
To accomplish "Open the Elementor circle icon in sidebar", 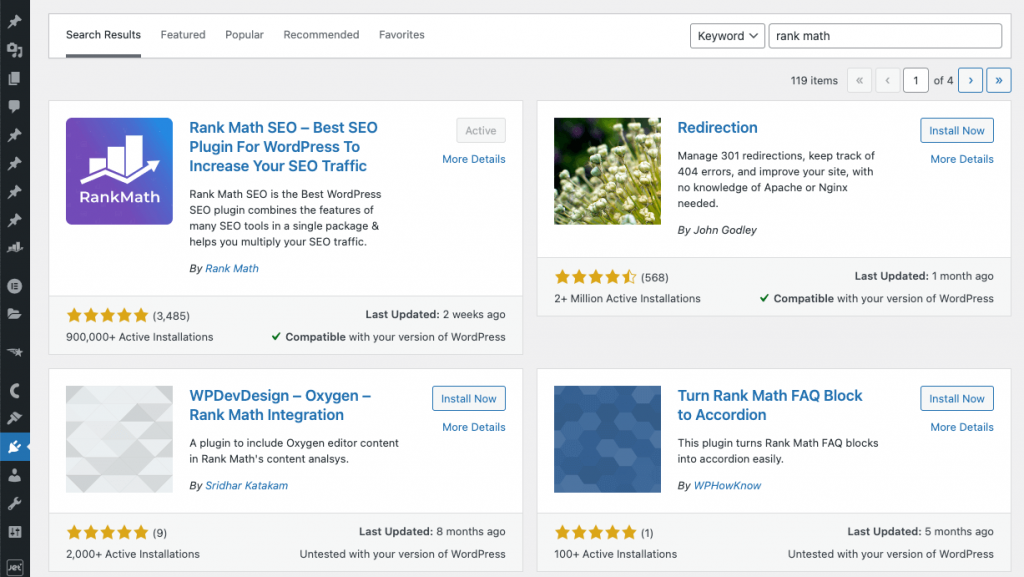I will click(14, 286).
